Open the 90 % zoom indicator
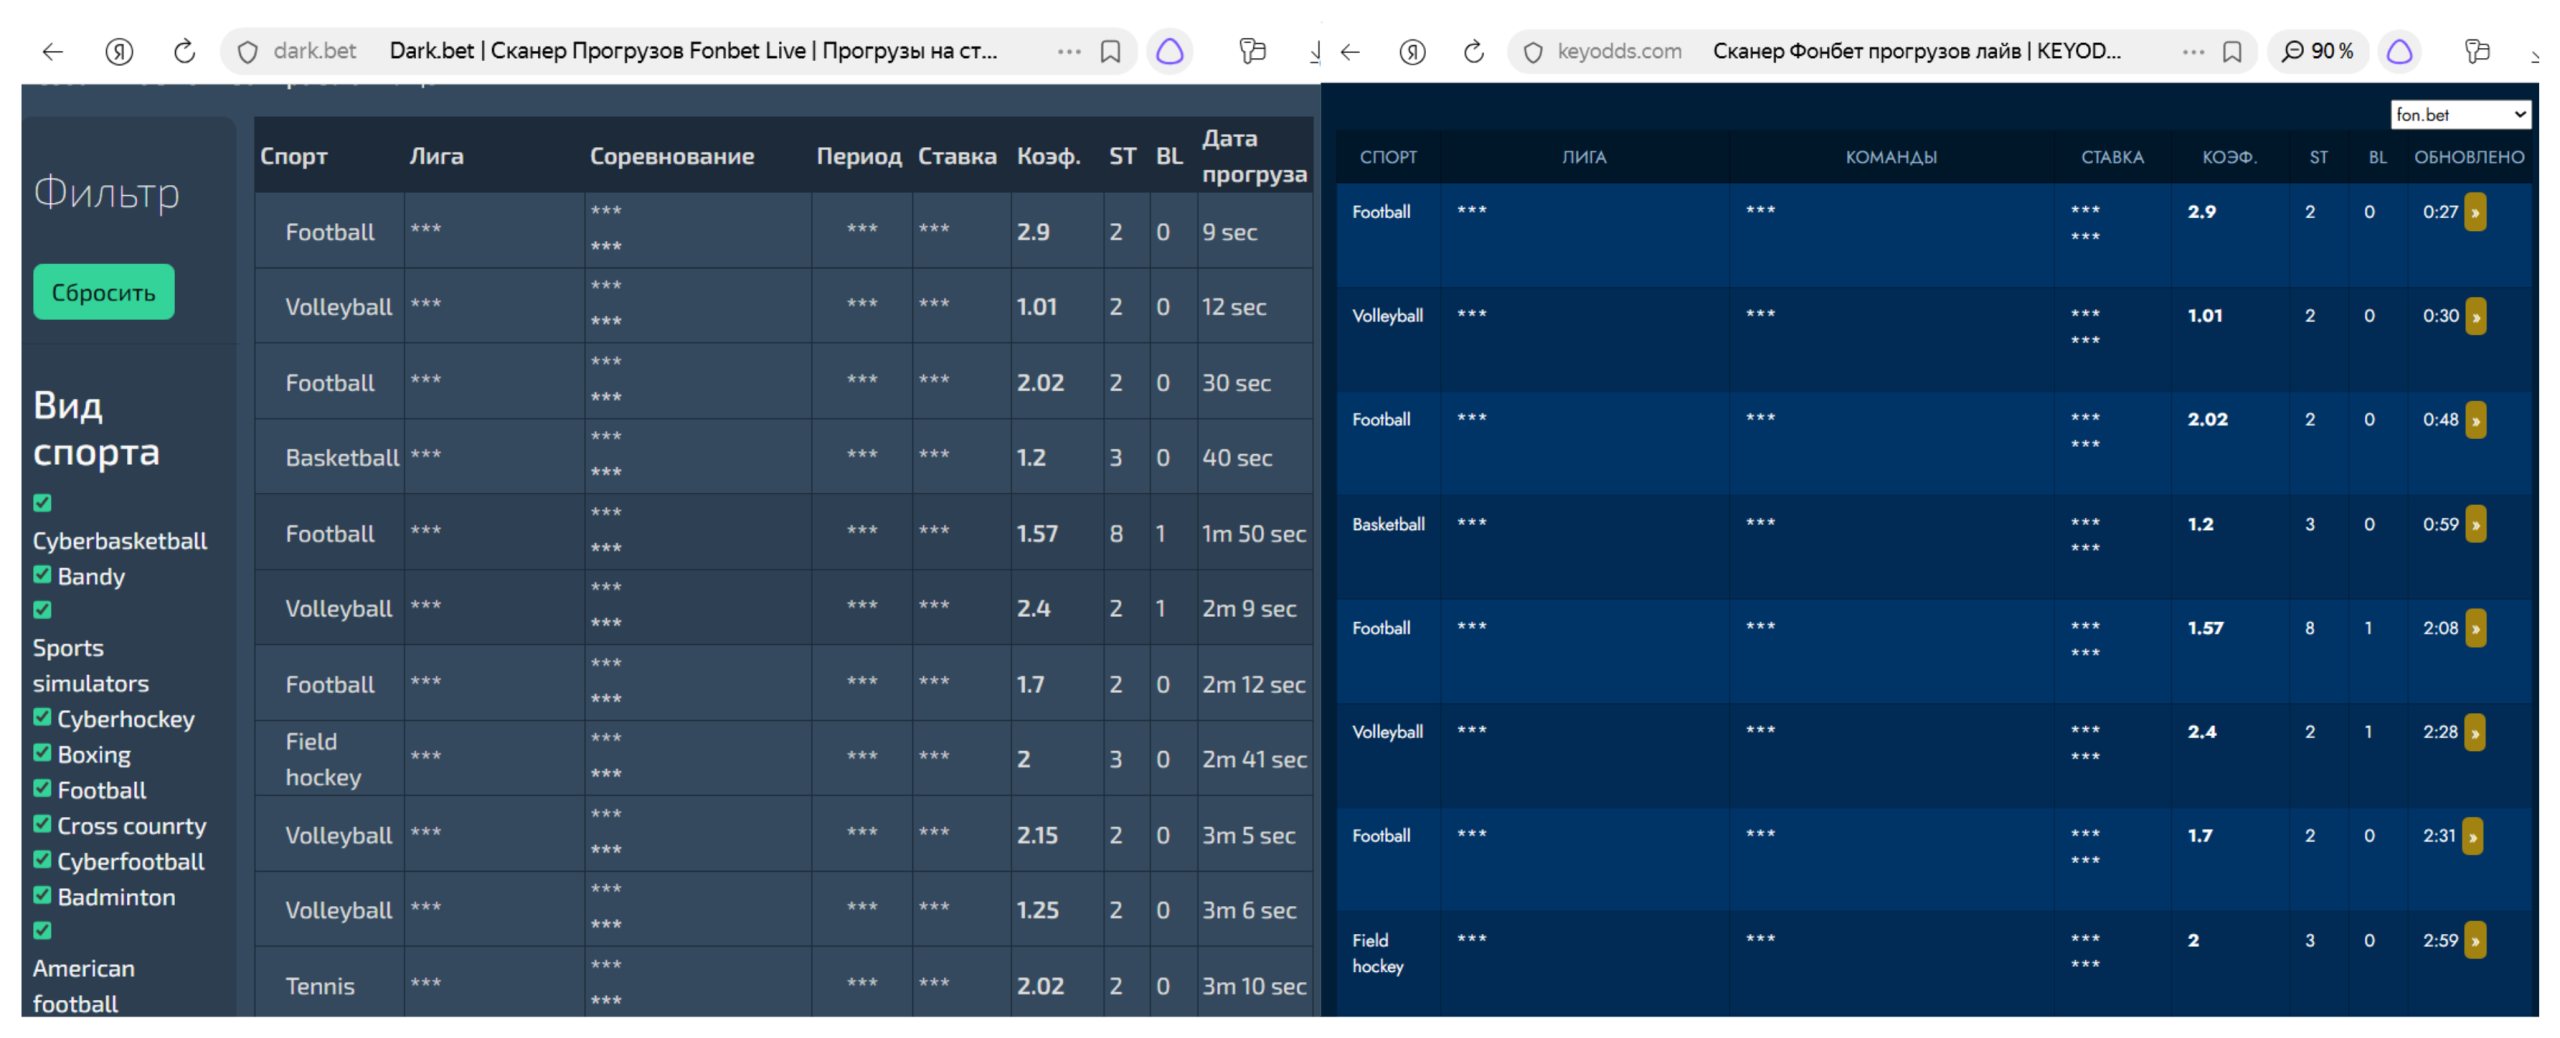 click(2317, 51)
